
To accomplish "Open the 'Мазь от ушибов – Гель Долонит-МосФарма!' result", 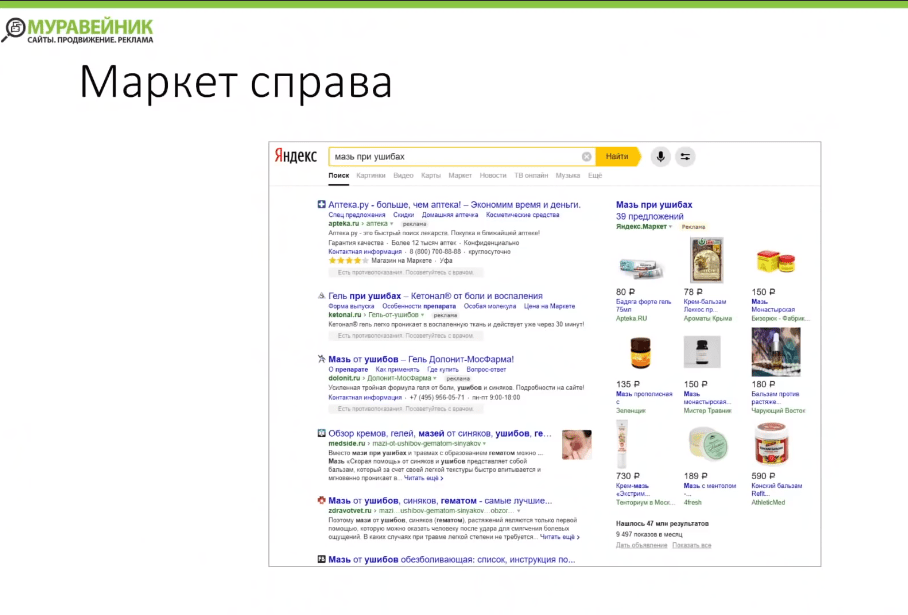I will tap(421, 359).
